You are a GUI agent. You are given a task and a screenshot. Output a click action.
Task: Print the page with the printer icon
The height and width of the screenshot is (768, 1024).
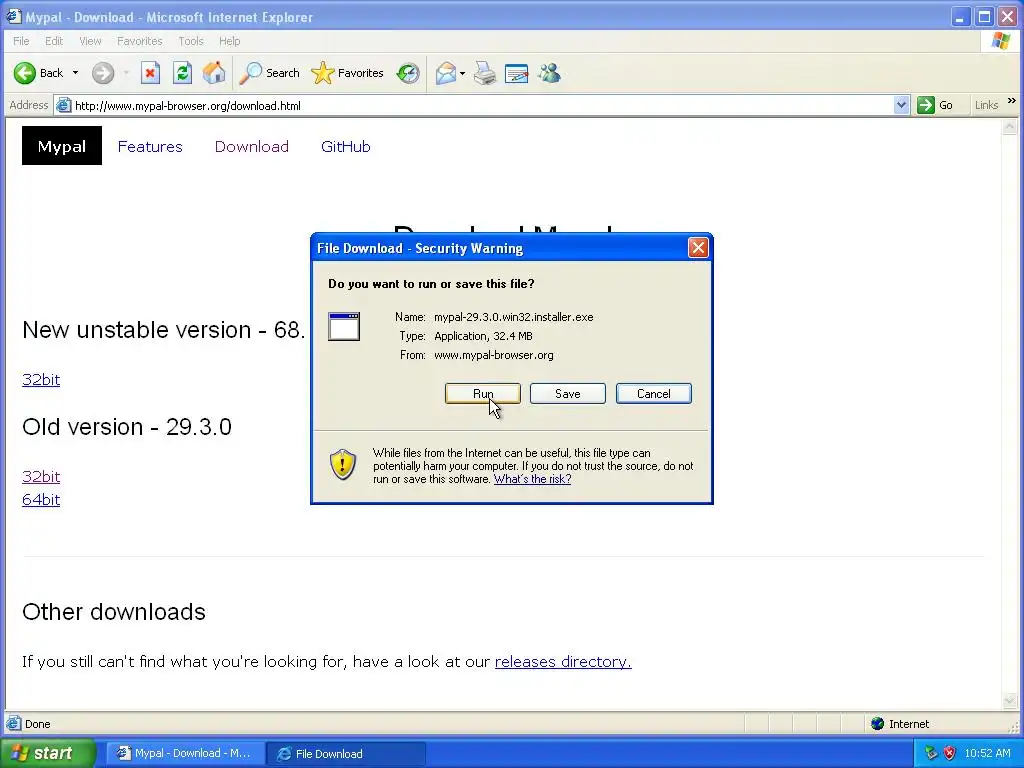coord(485,73)
